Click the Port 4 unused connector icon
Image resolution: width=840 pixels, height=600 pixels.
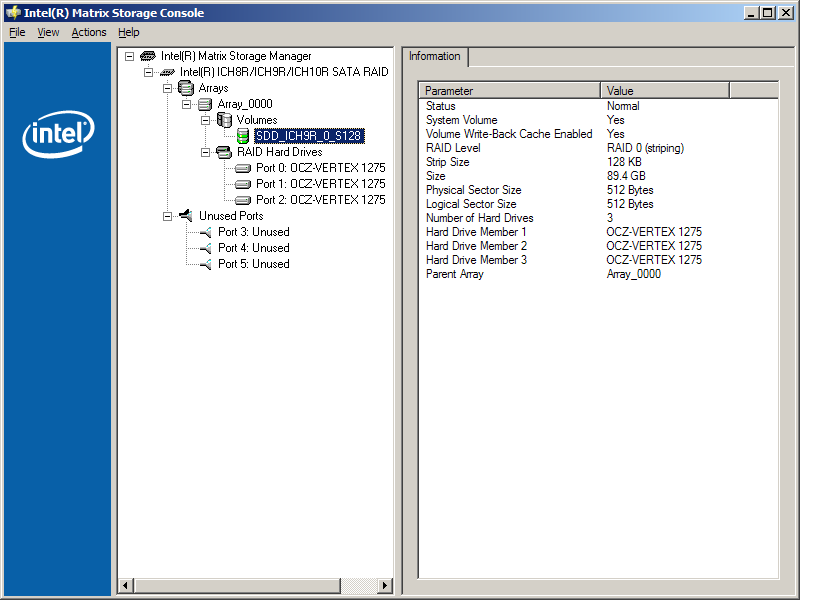[205, 248]
